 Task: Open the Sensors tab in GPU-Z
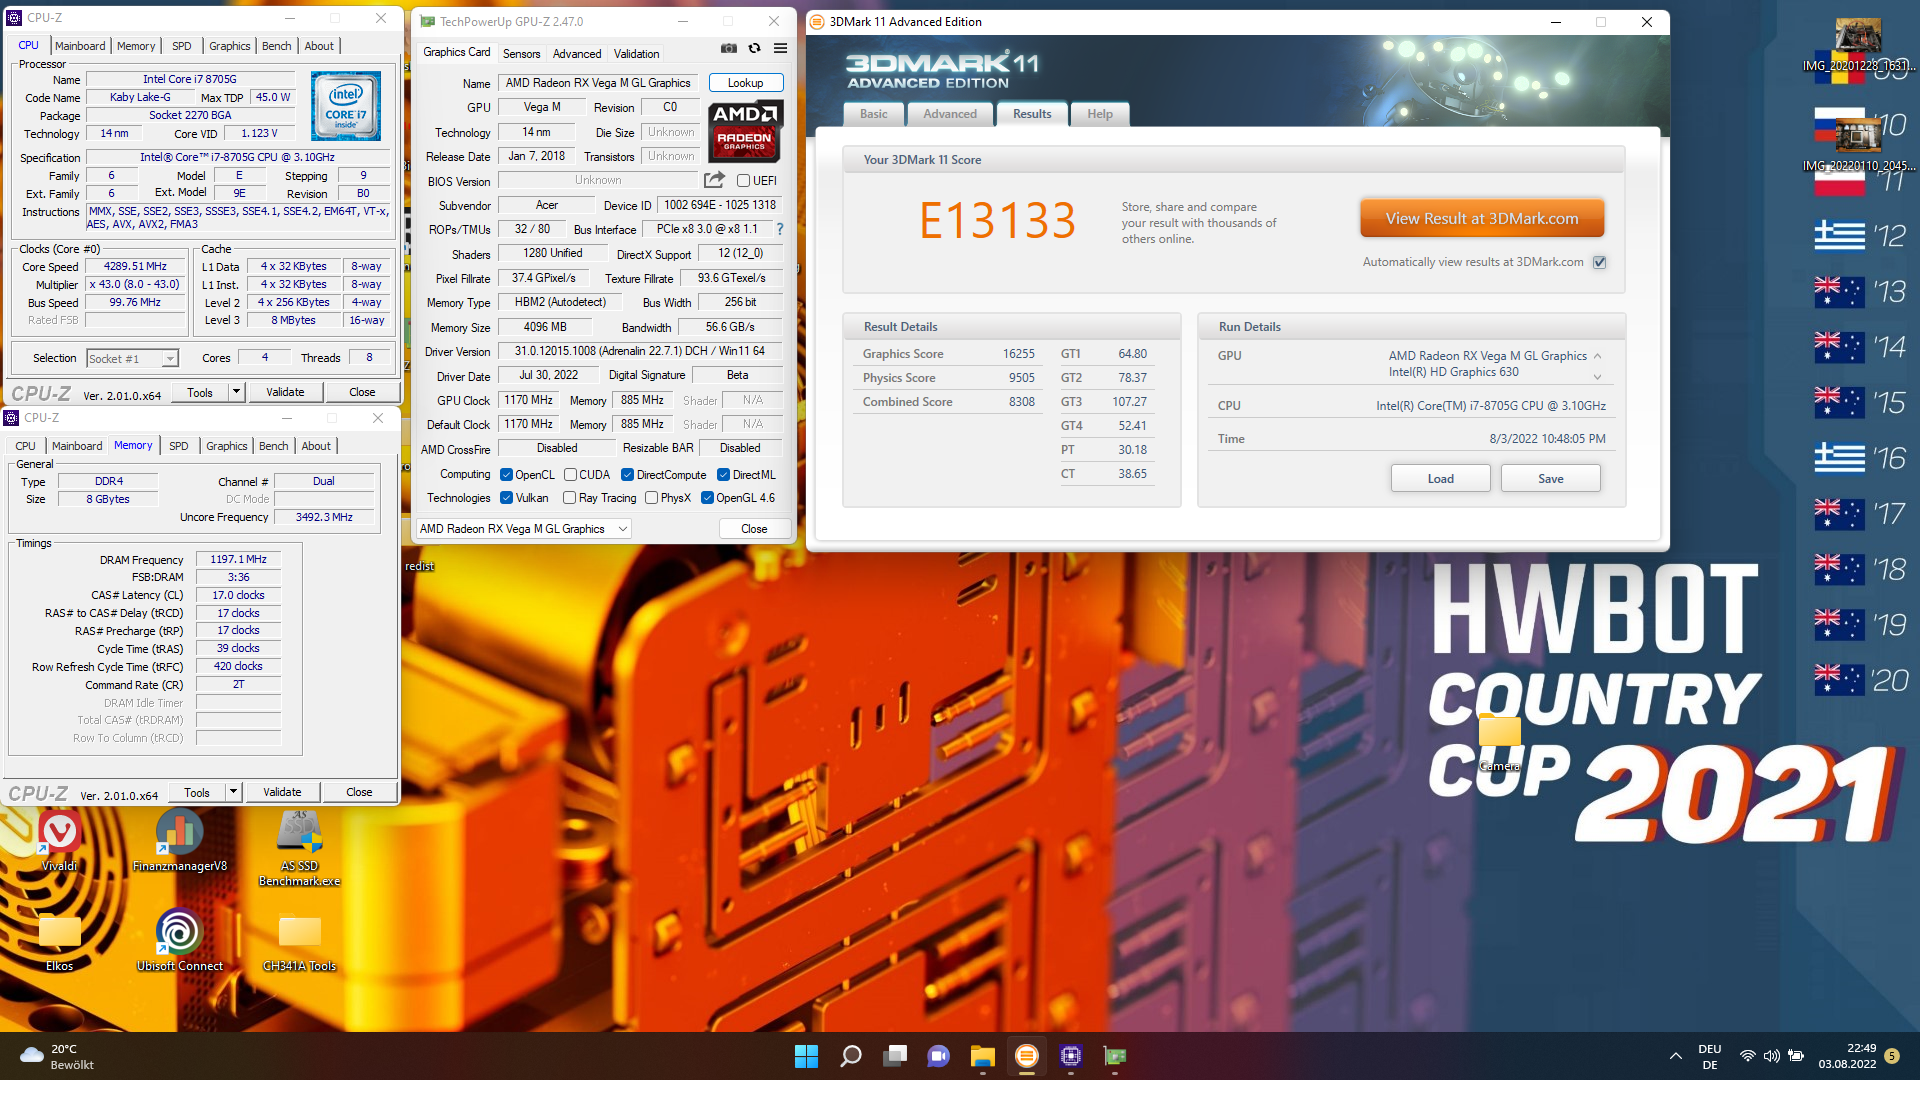click(521, 54)
